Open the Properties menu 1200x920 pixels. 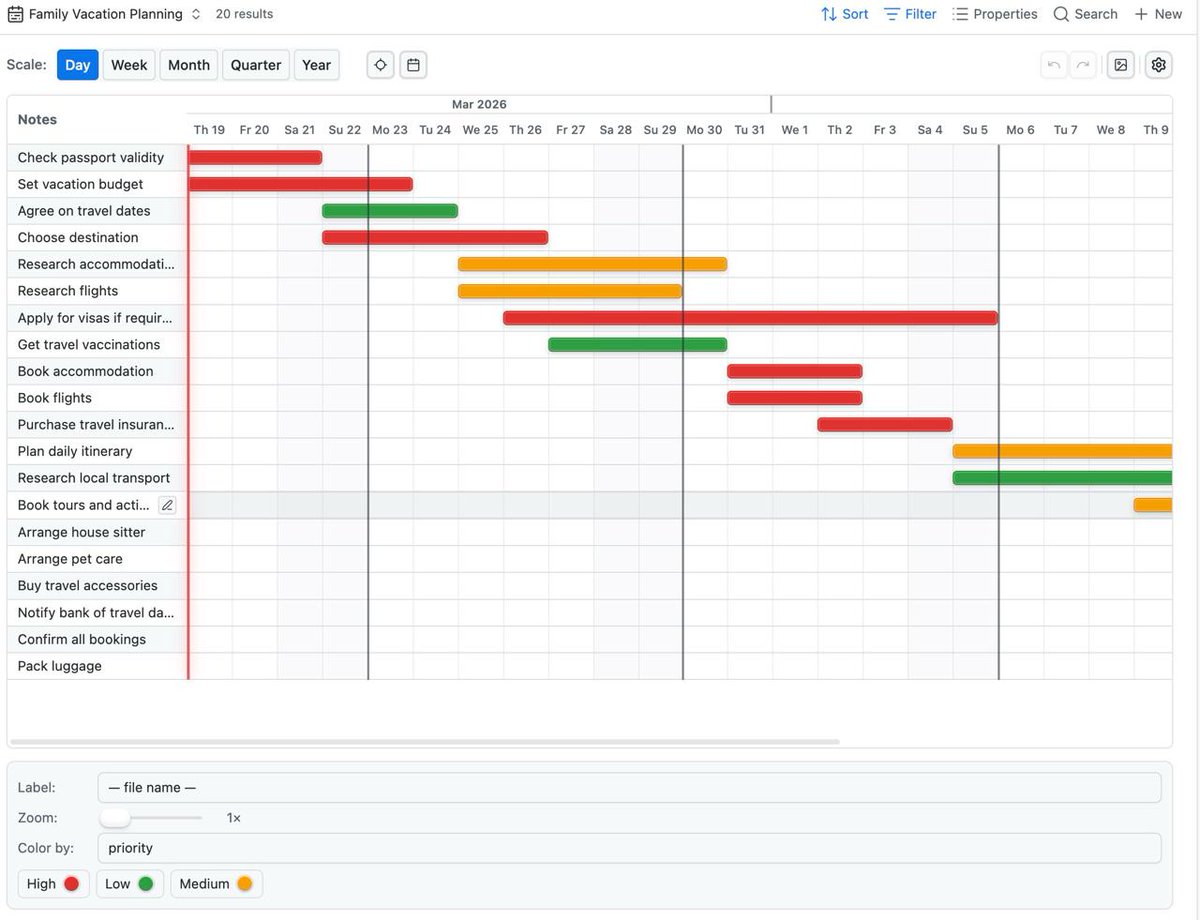(995, 14)
